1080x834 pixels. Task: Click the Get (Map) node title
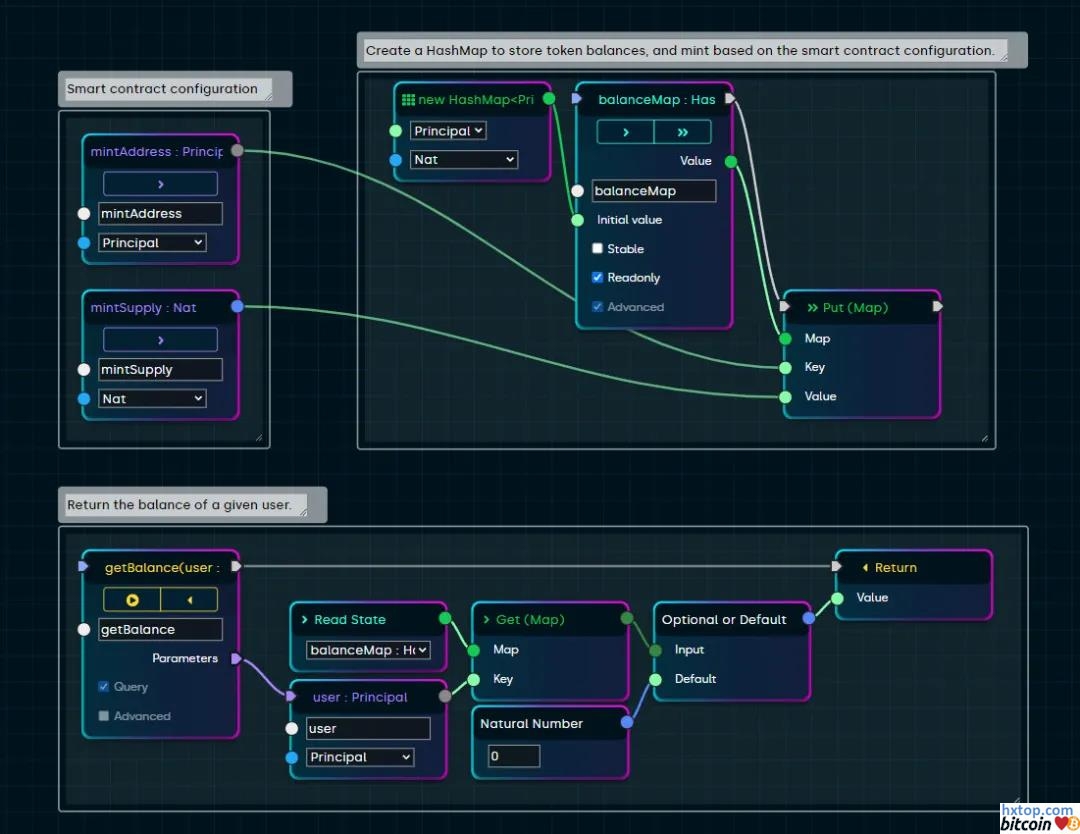click(530, 620)
